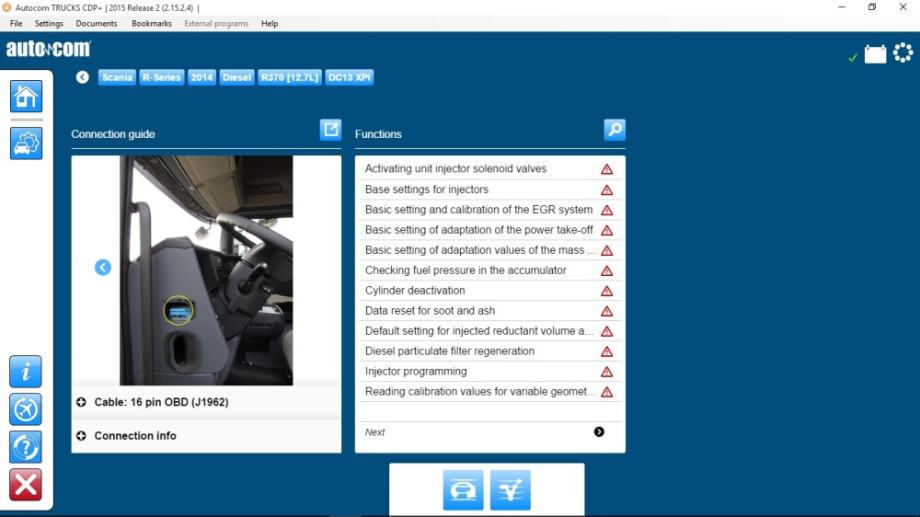920x517 pixels.
Task: Select Injector programming function
Action: [x=490, y=371]
